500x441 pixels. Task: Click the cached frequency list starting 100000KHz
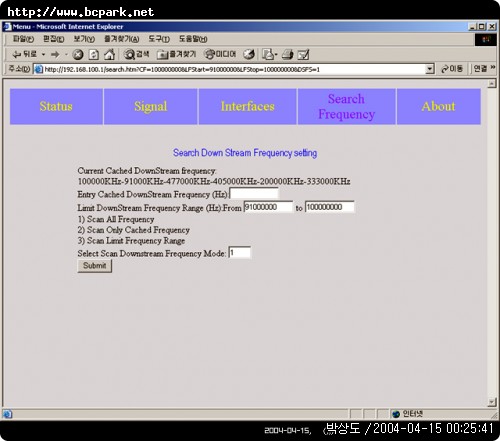(x=214, y=181)
